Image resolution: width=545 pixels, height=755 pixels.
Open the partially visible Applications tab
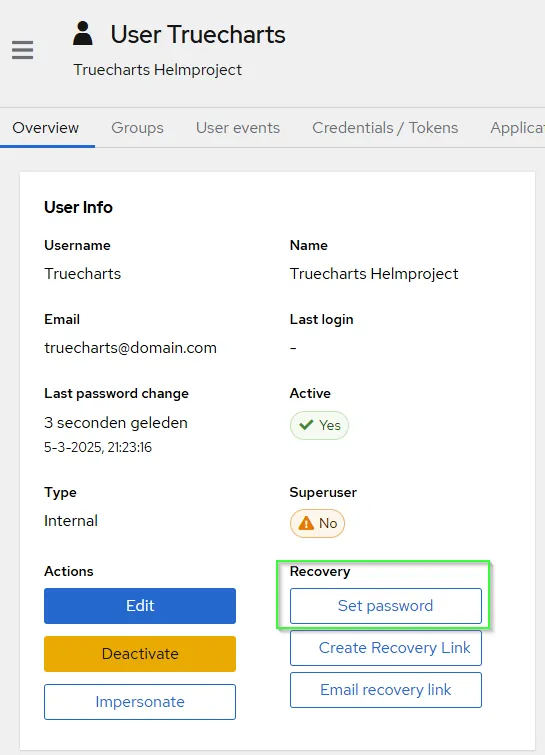pos(517,128)
